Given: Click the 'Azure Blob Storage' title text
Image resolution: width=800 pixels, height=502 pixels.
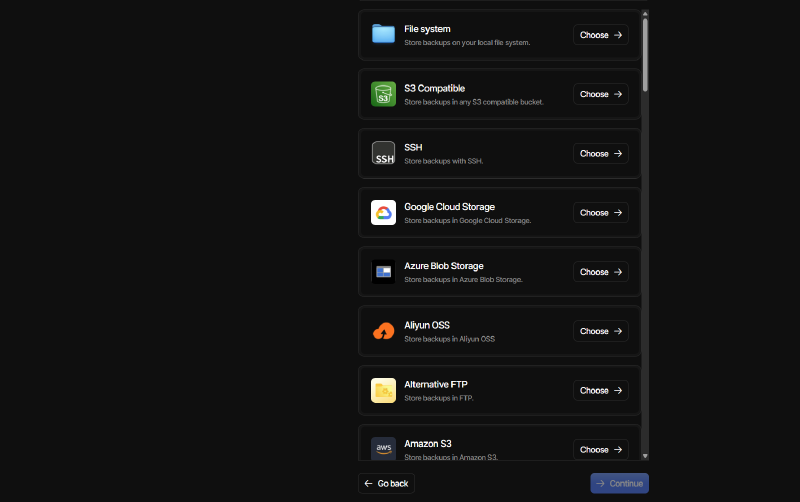Looking at the screenshot, I should 443,266.
